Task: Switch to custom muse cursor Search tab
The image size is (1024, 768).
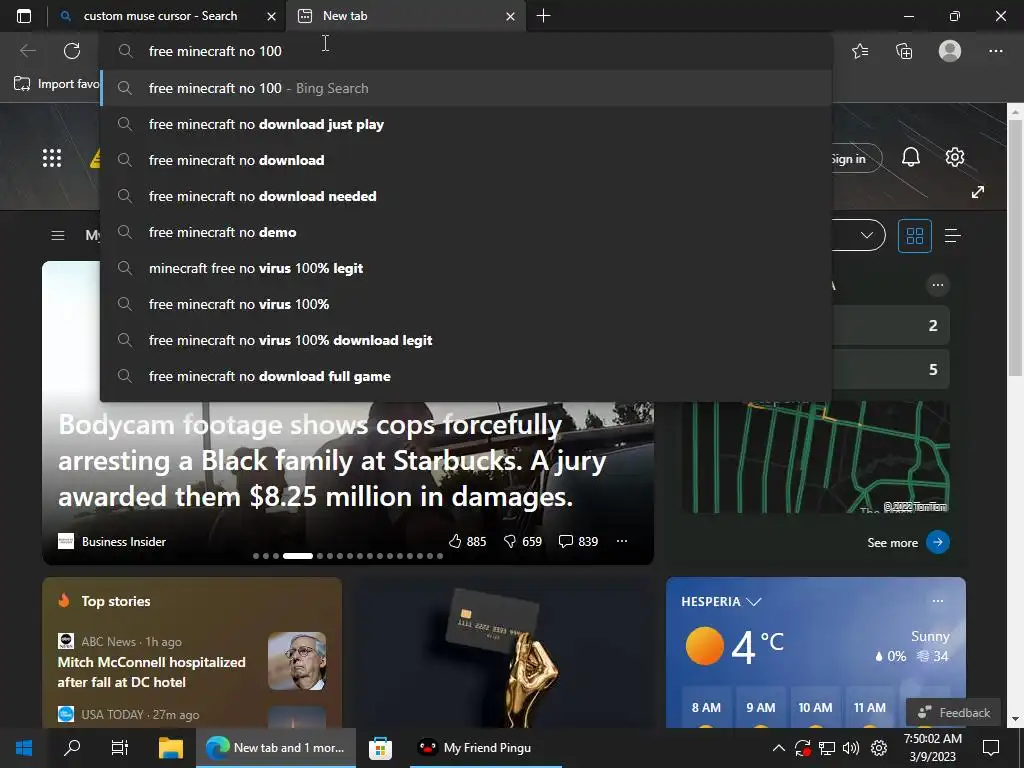Action: (160, 16)
